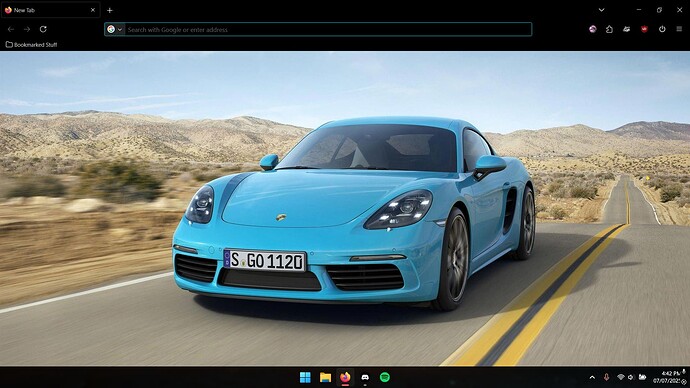Click the extension icon left of the red shield
The width and height of the screenshot is (690, 388).
click(627, 29)
